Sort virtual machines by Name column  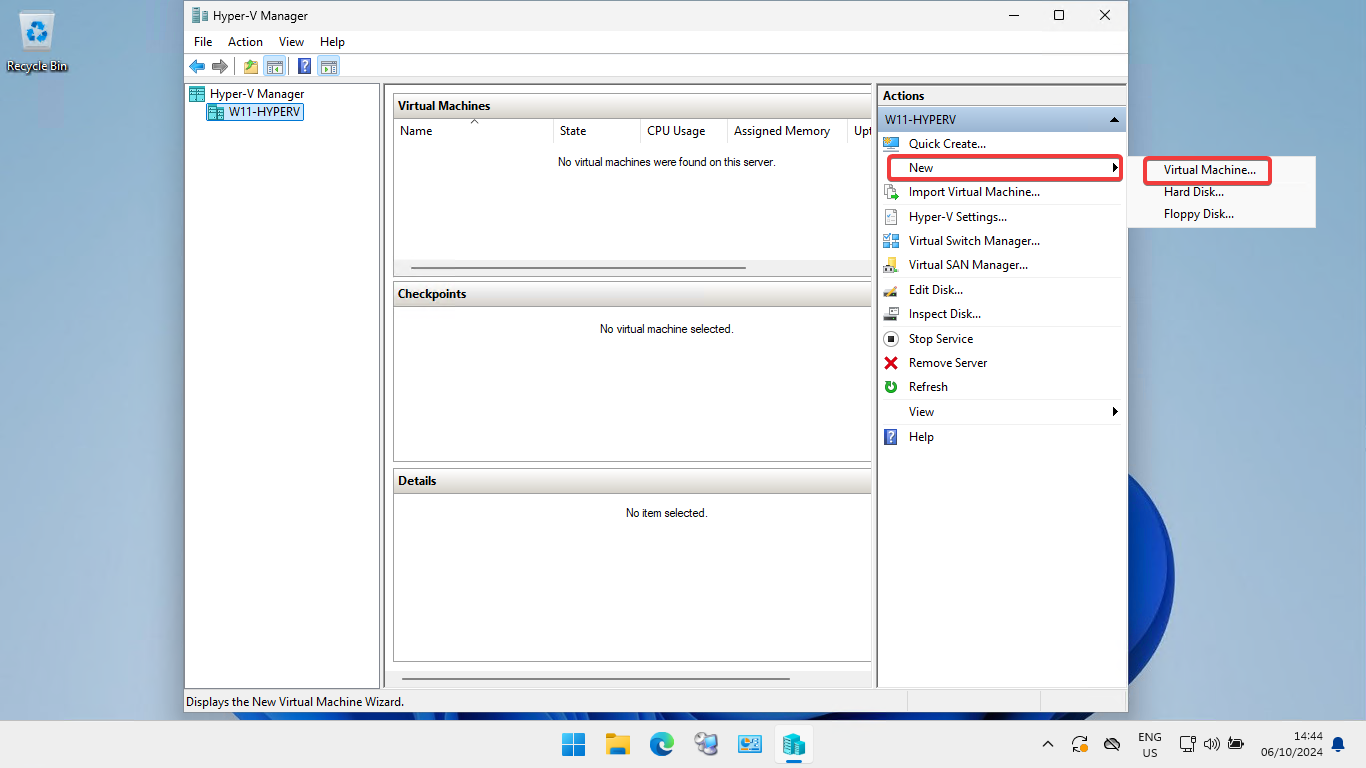pyautogui.click(x=473, y=131)
